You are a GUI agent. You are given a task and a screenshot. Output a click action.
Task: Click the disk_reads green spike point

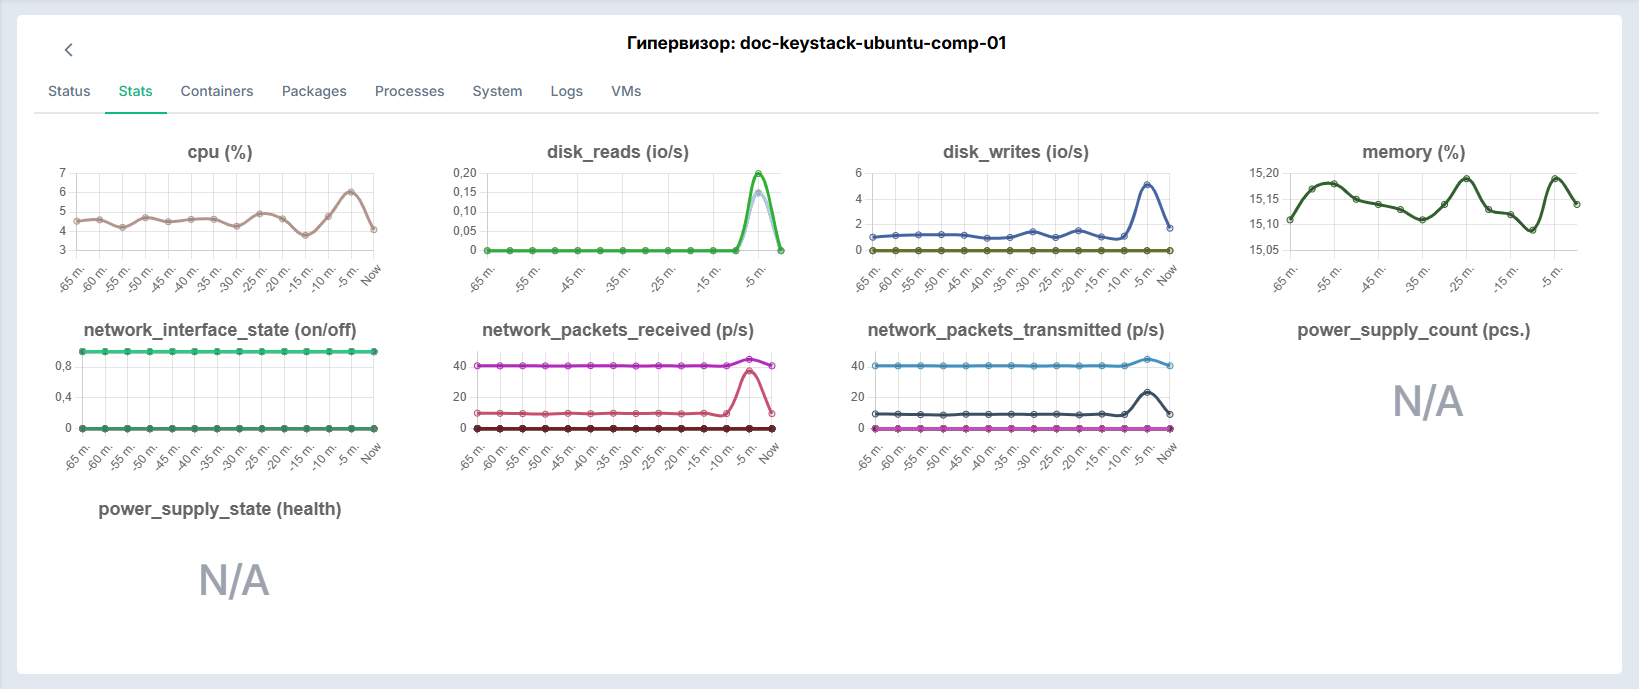point(758,174)
